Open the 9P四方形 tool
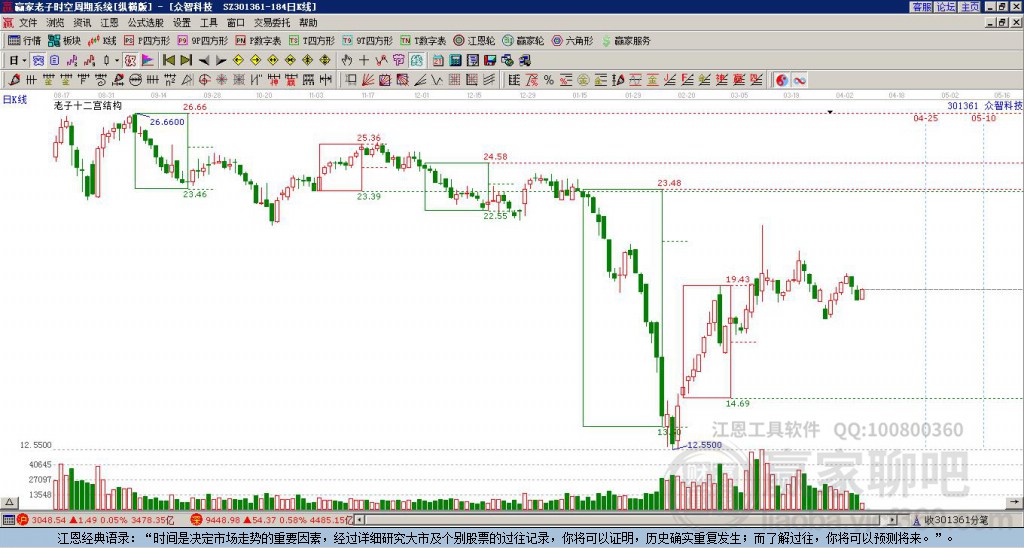This screenshot has width=1024, height=548. coord(202,40)
